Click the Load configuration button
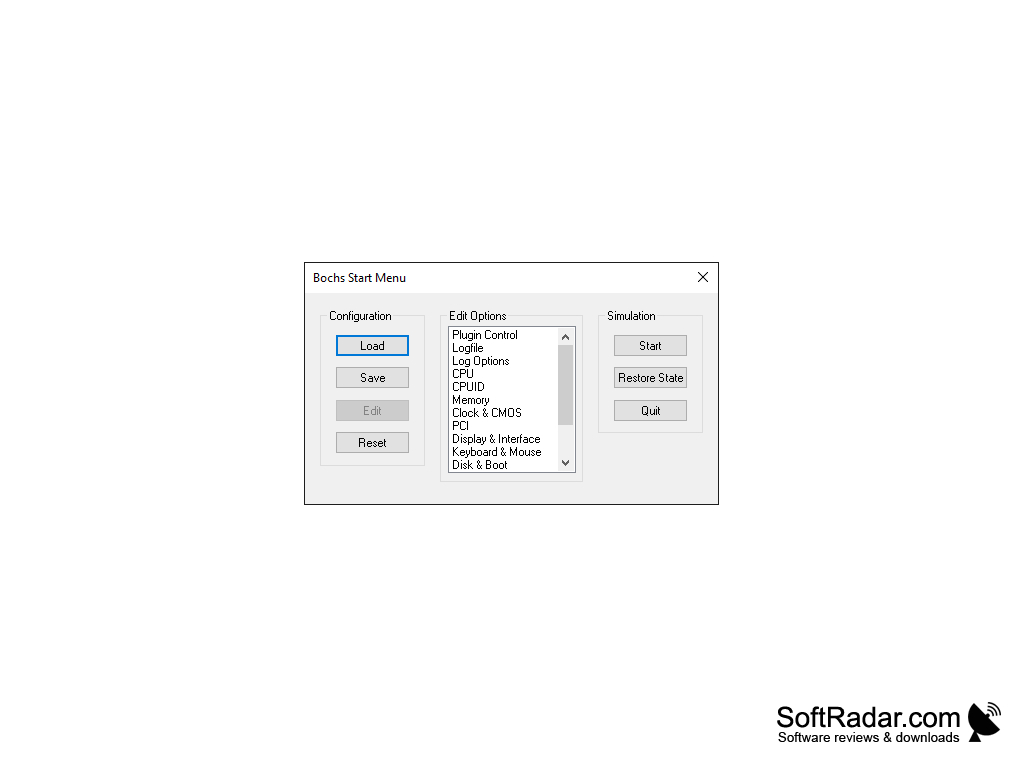The height and width of the screenshot is (768, 1024). (x=372, y=345)
